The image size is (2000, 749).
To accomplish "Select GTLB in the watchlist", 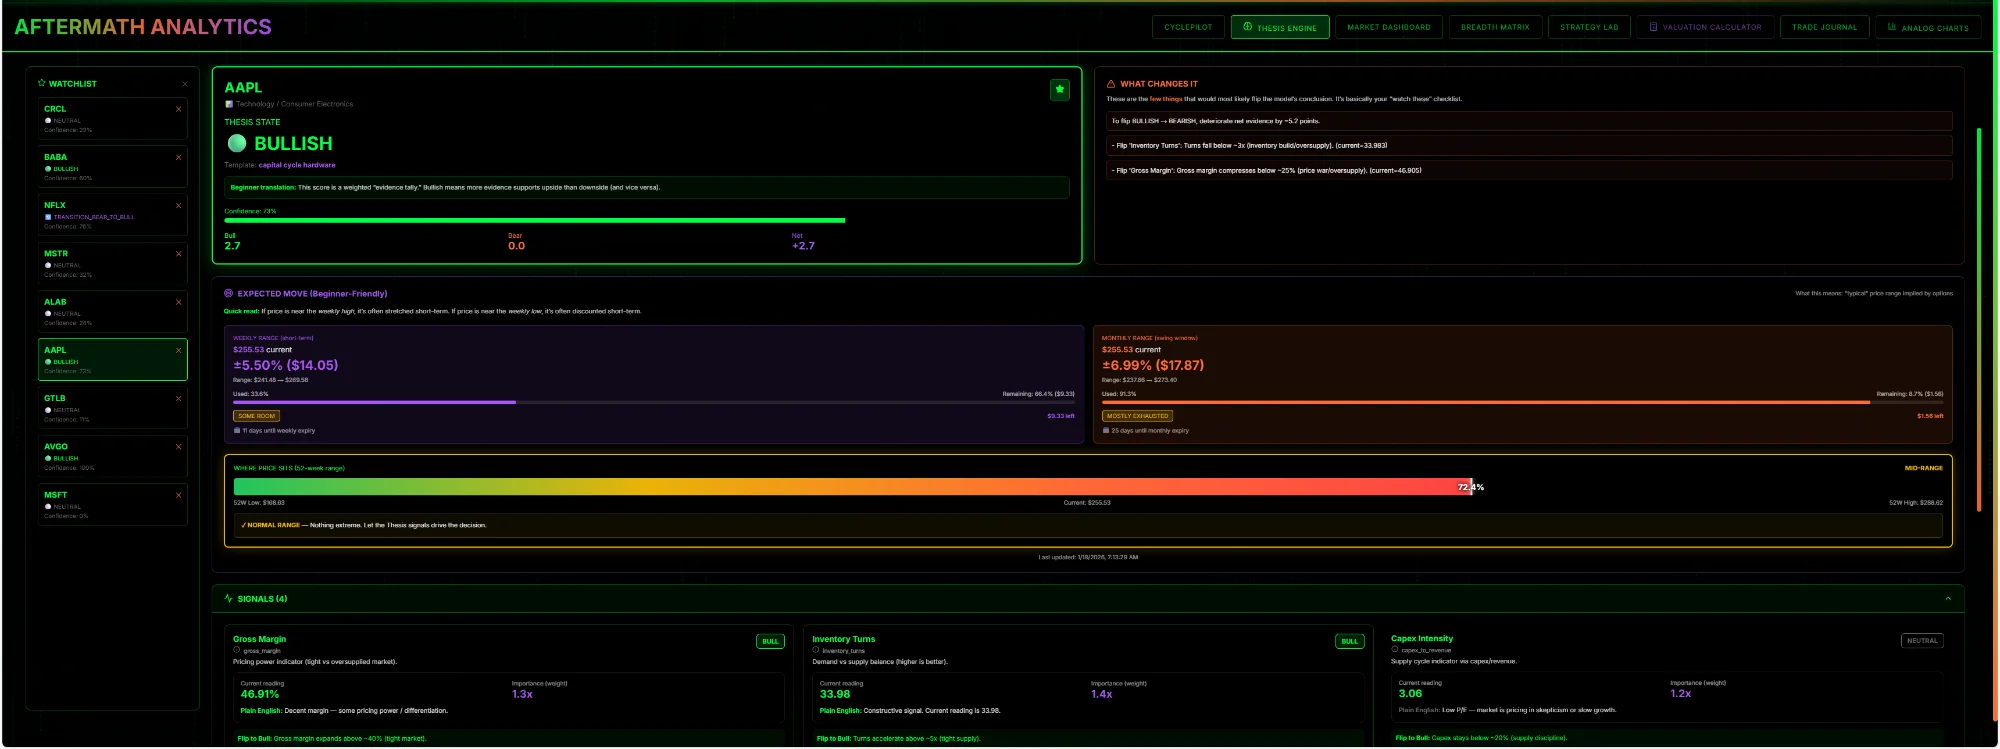I will coord(112,408).
